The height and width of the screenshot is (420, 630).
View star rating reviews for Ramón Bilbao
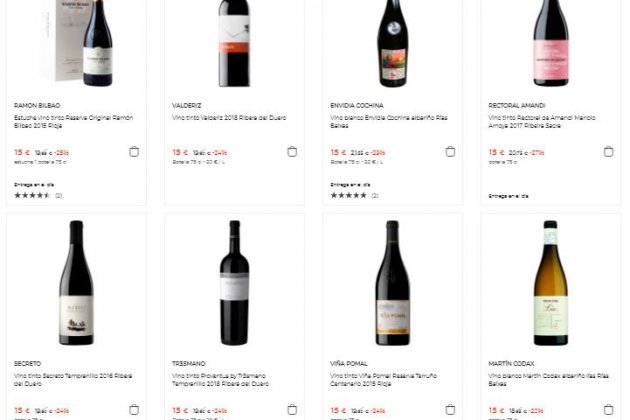[32, 195]
